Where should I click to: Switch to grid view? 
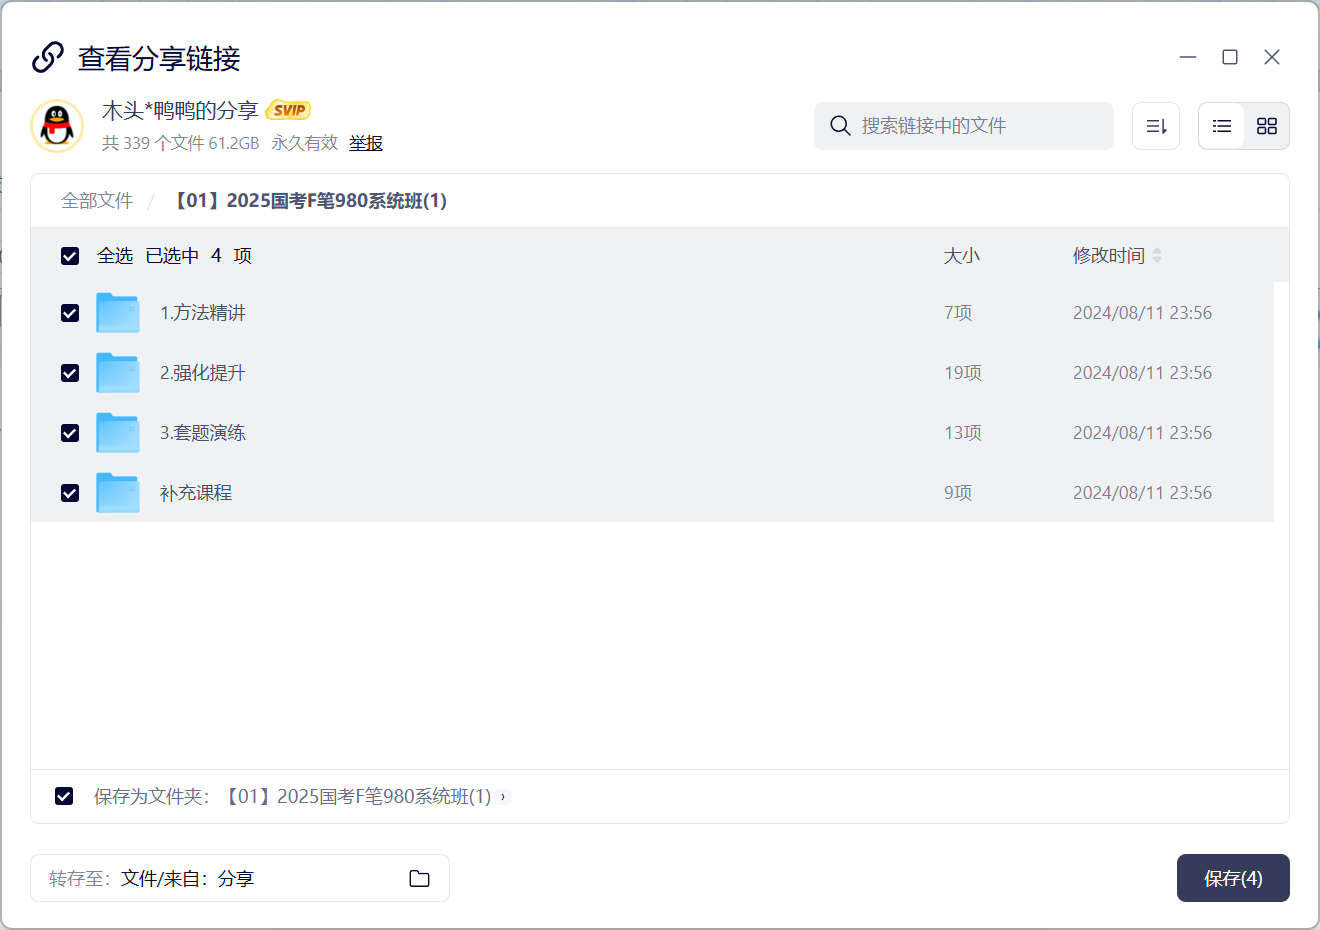(1266, 126)
